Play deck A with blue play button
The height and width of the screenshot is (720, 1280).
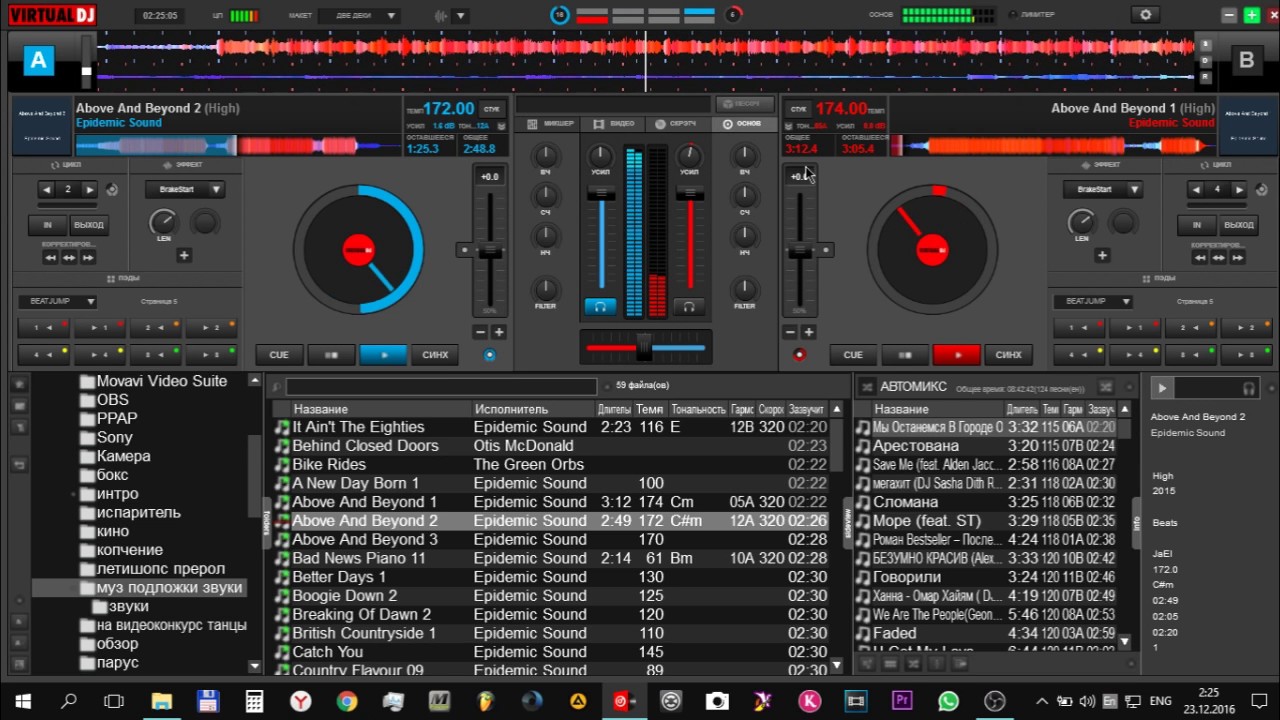[383, 354]
